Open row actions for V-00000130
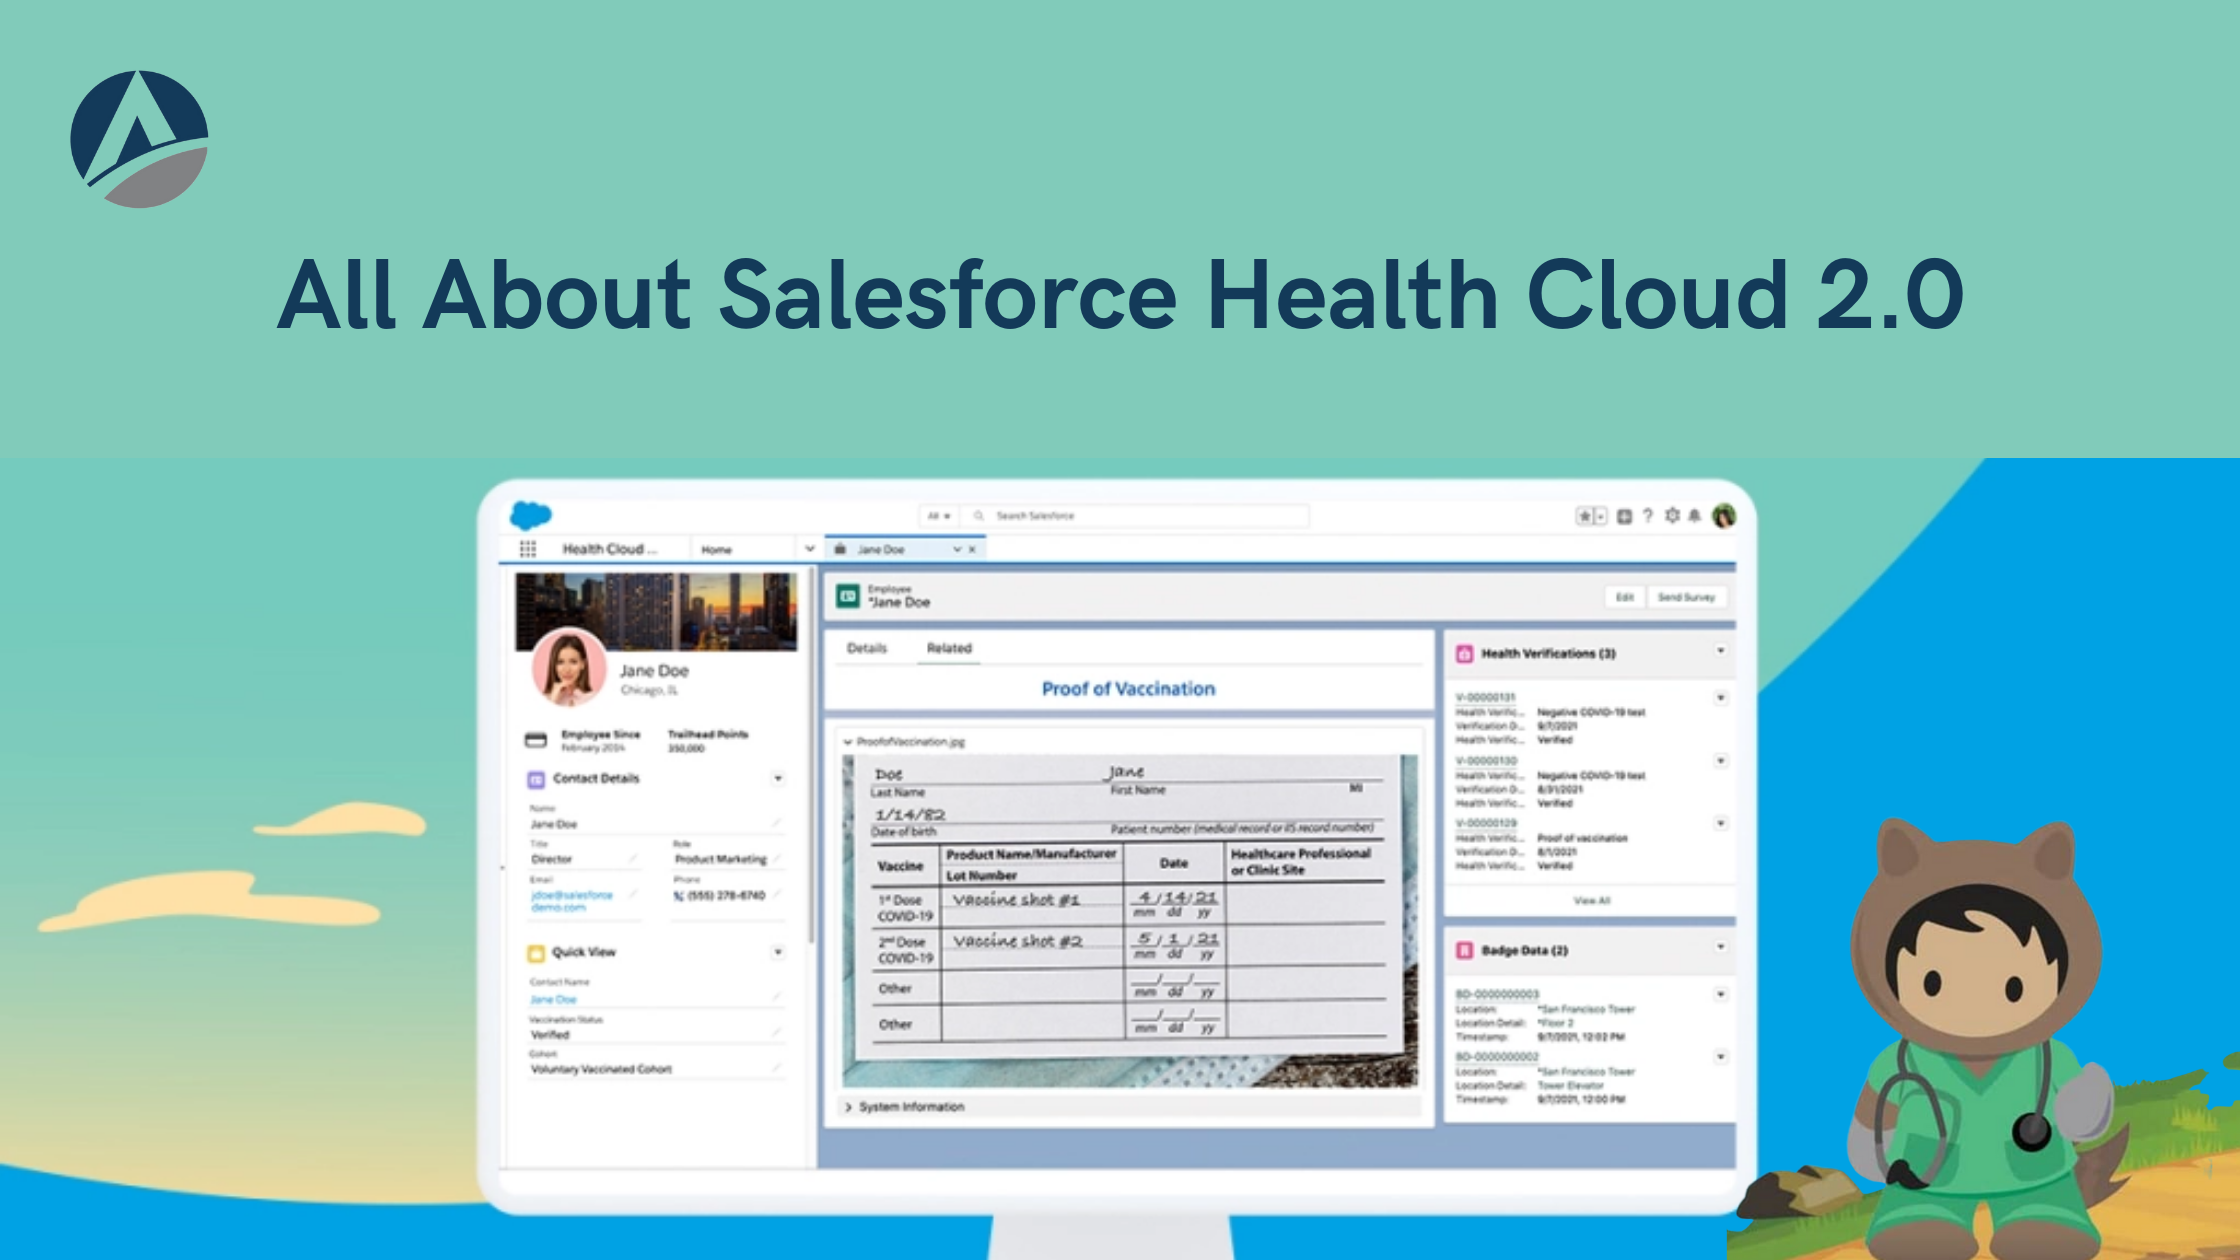 [1721, 761]
